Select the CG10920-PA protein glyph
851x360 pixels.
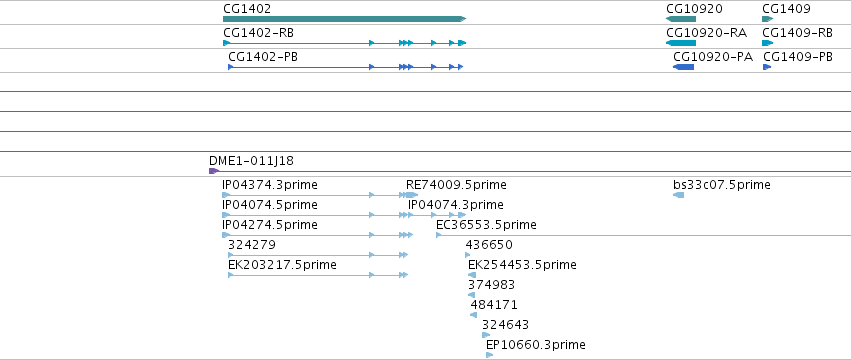[683, 67]
